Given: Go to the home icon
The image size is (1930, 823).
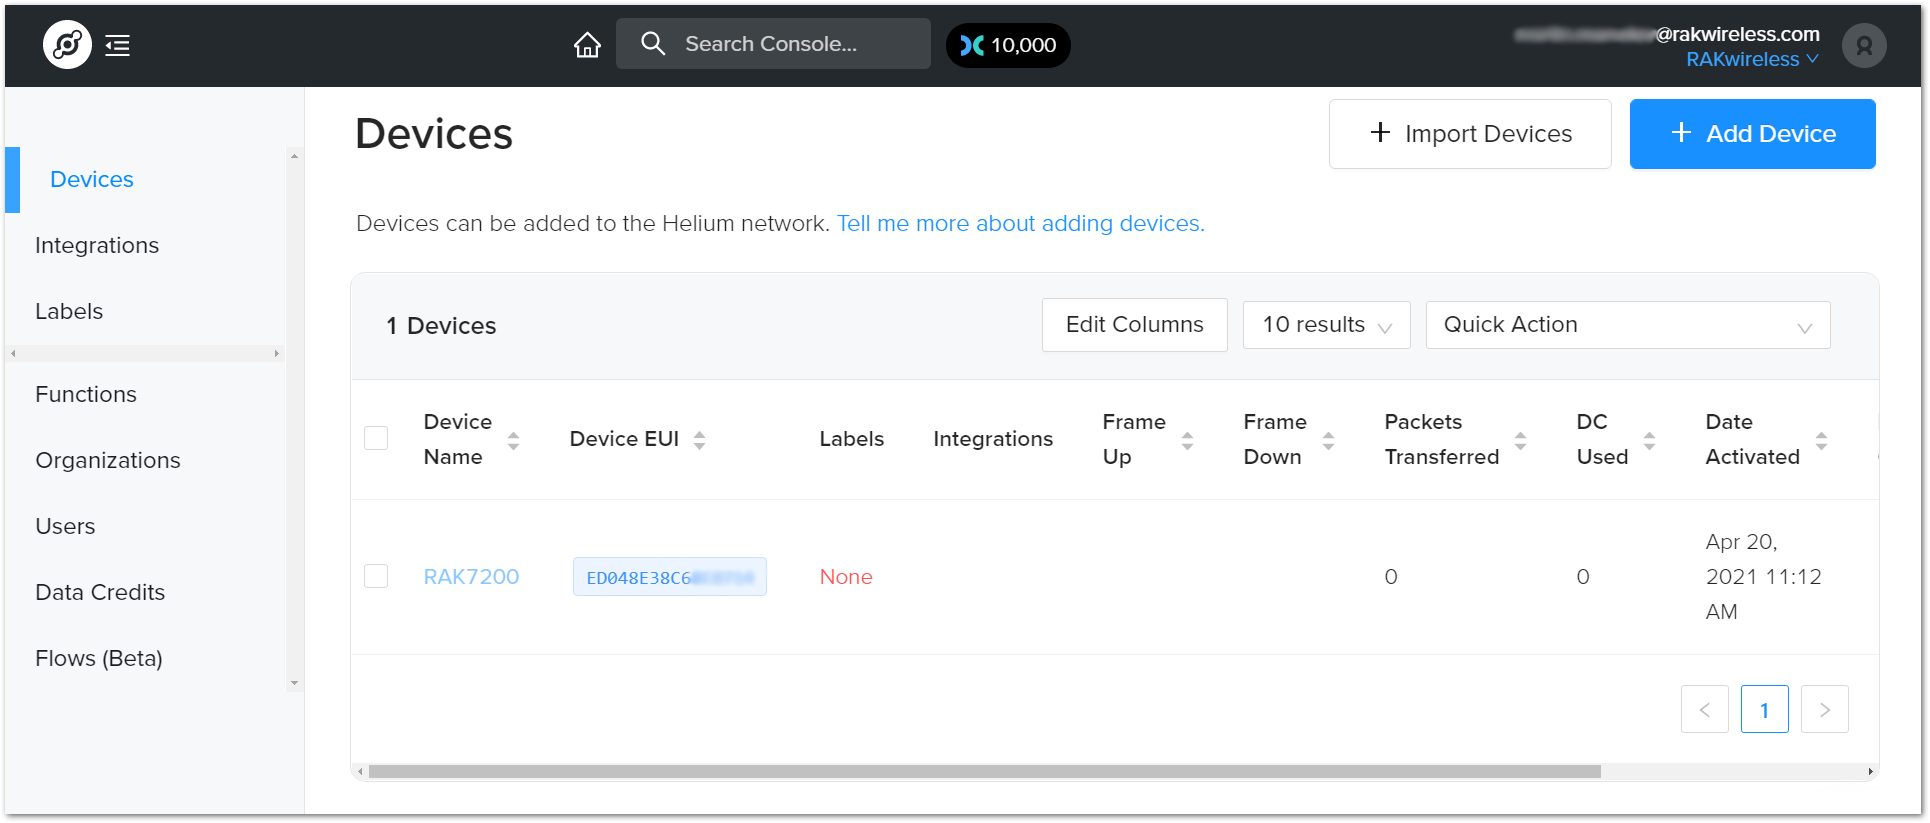Looking at the screenshot, I should click(587, 45).
